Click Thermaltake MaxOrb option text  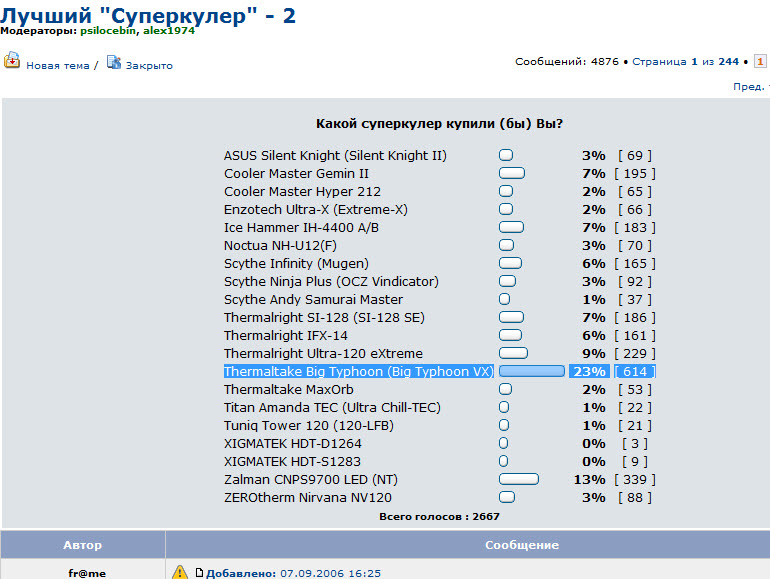289,389
